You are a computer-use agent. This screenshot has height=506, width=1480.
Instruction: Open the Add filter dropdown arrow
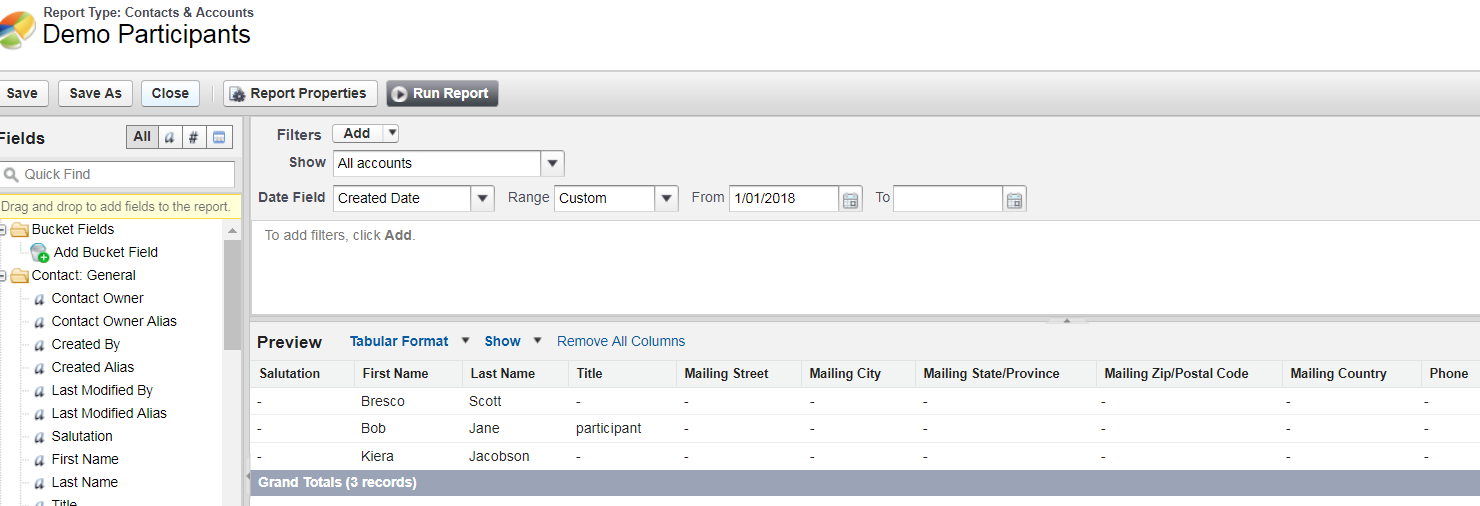click(x=391, y=133)
